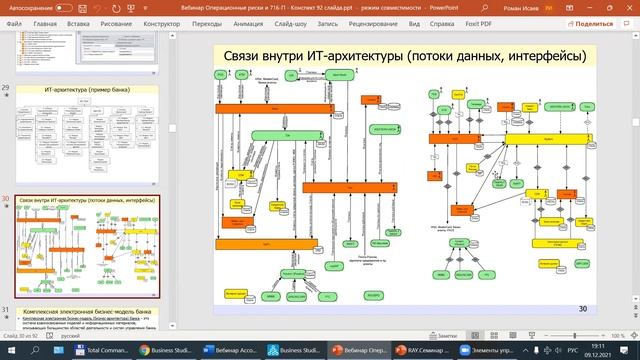Open the Запись tab
The height and width of the screenshot is (360, 640).
click(328, 24)
